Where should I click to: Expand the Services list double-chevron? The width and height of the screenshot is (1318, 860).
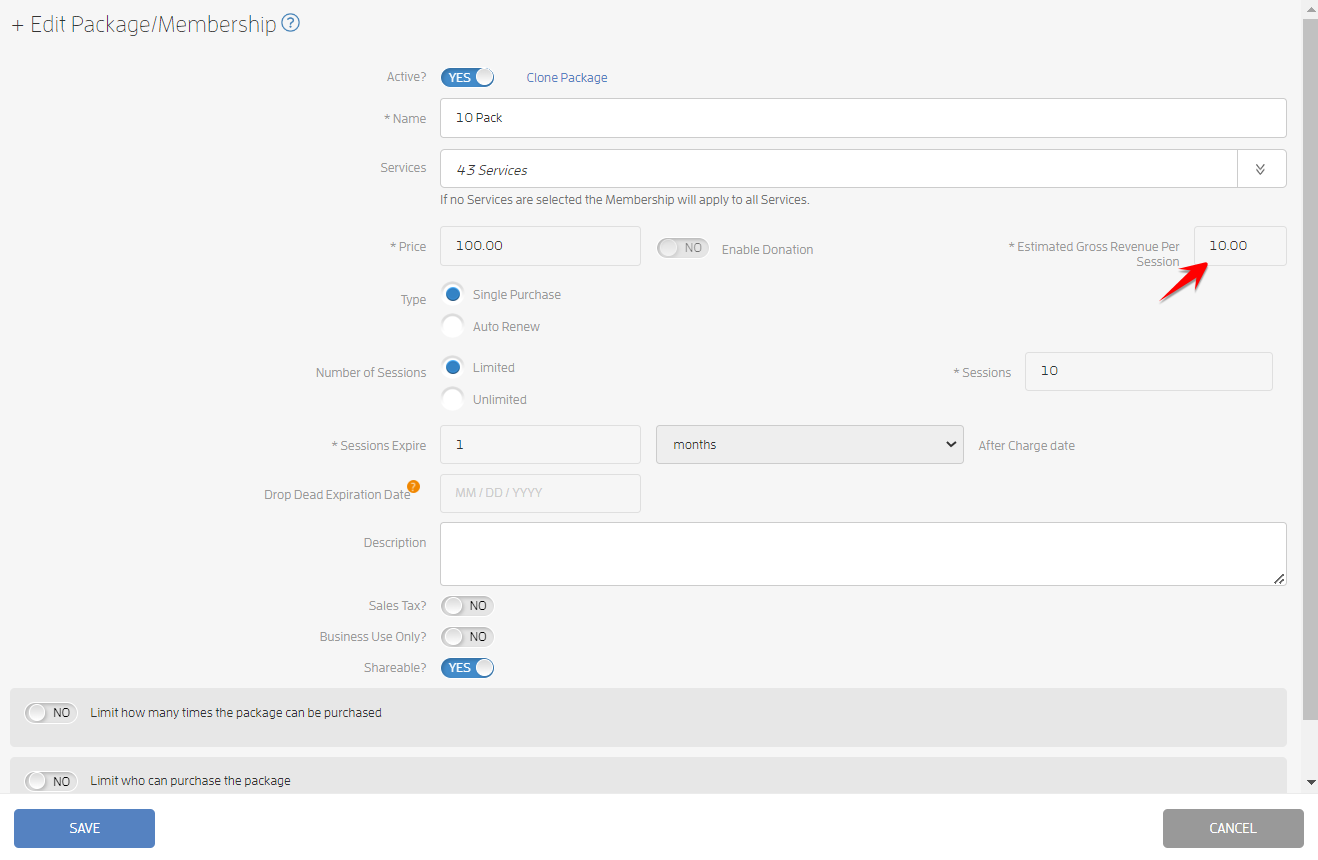[1261, 169]
